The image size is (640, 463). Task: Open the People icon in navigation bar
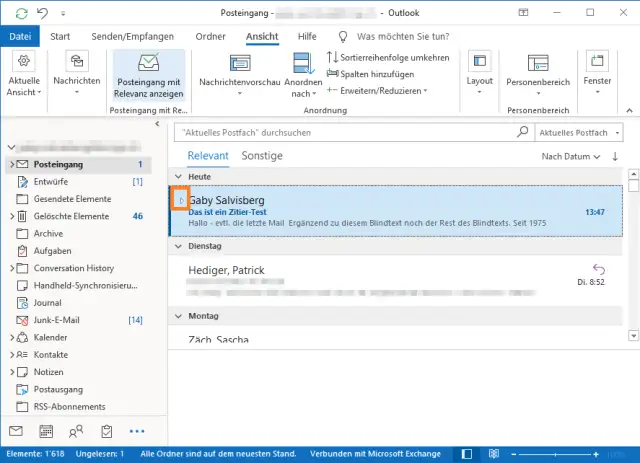76,431
